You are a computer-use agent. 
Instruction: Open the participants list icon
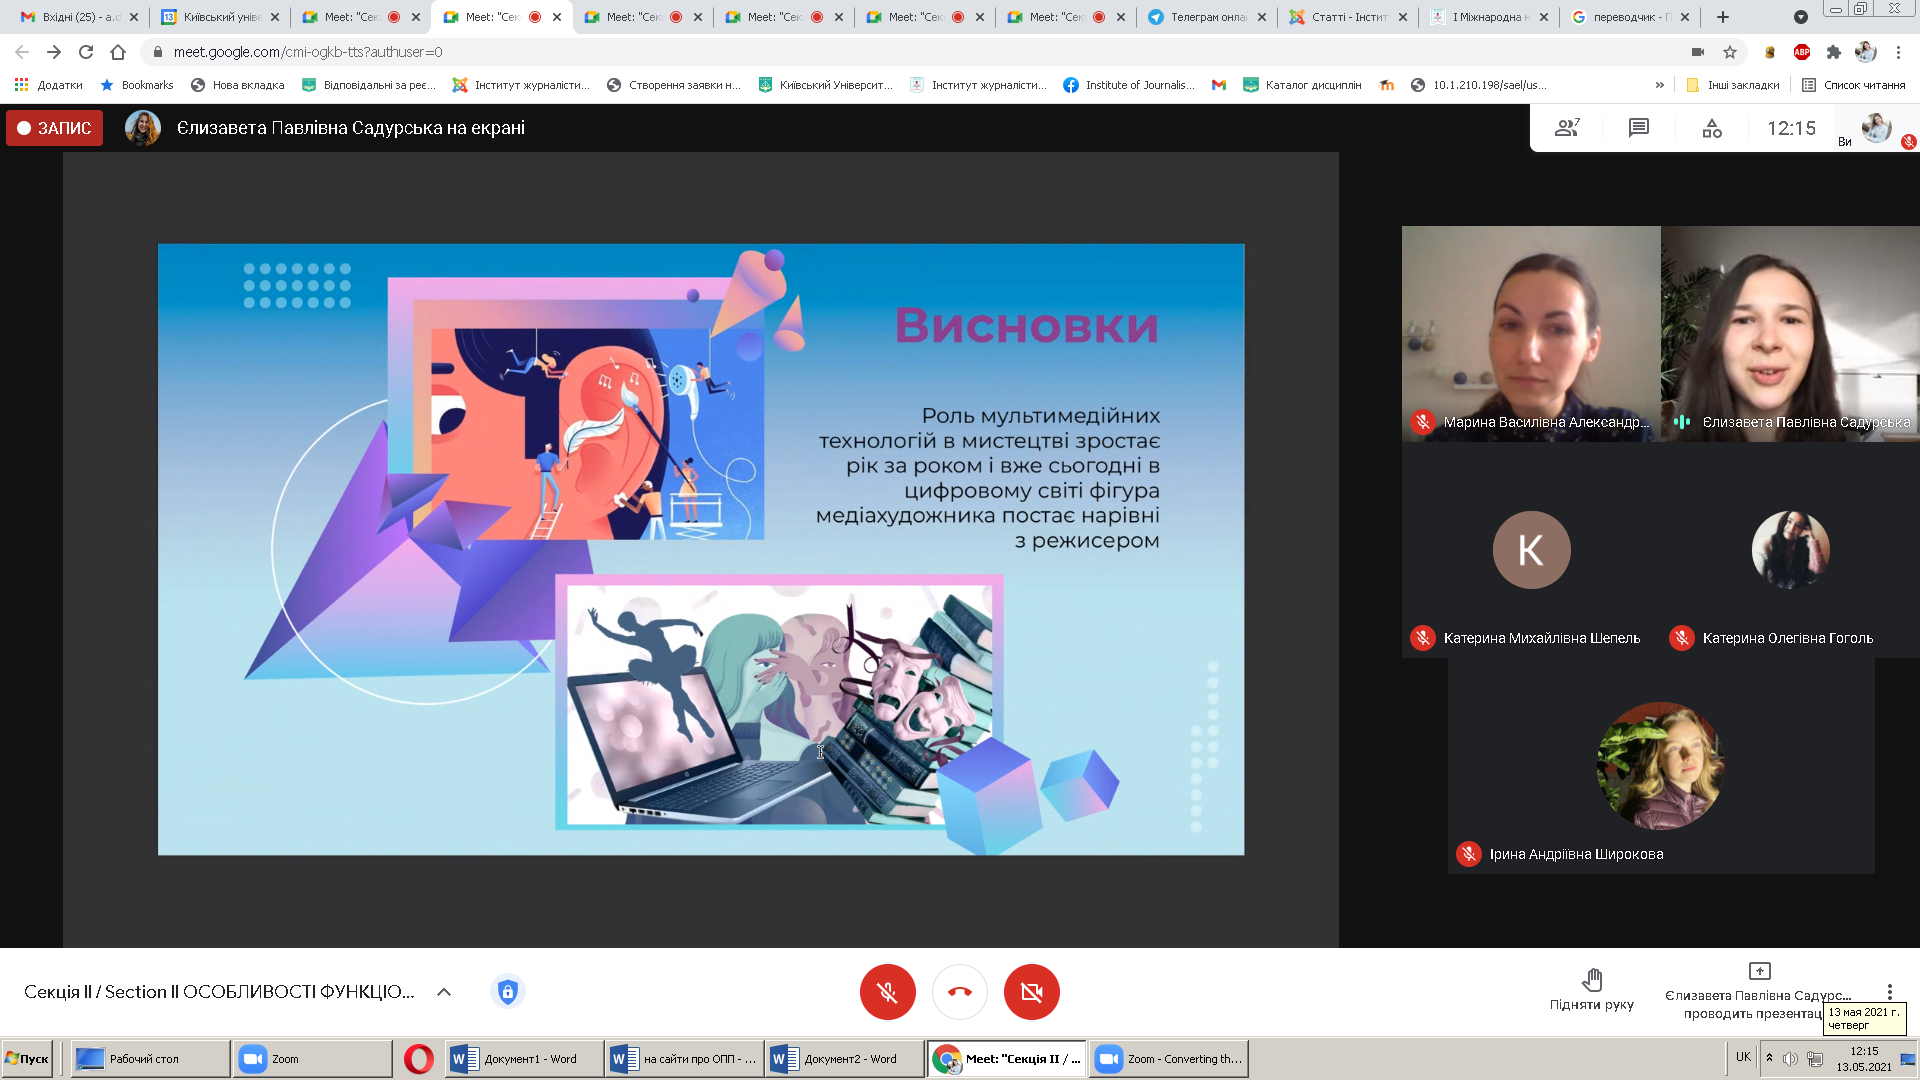pos(1566,128)
